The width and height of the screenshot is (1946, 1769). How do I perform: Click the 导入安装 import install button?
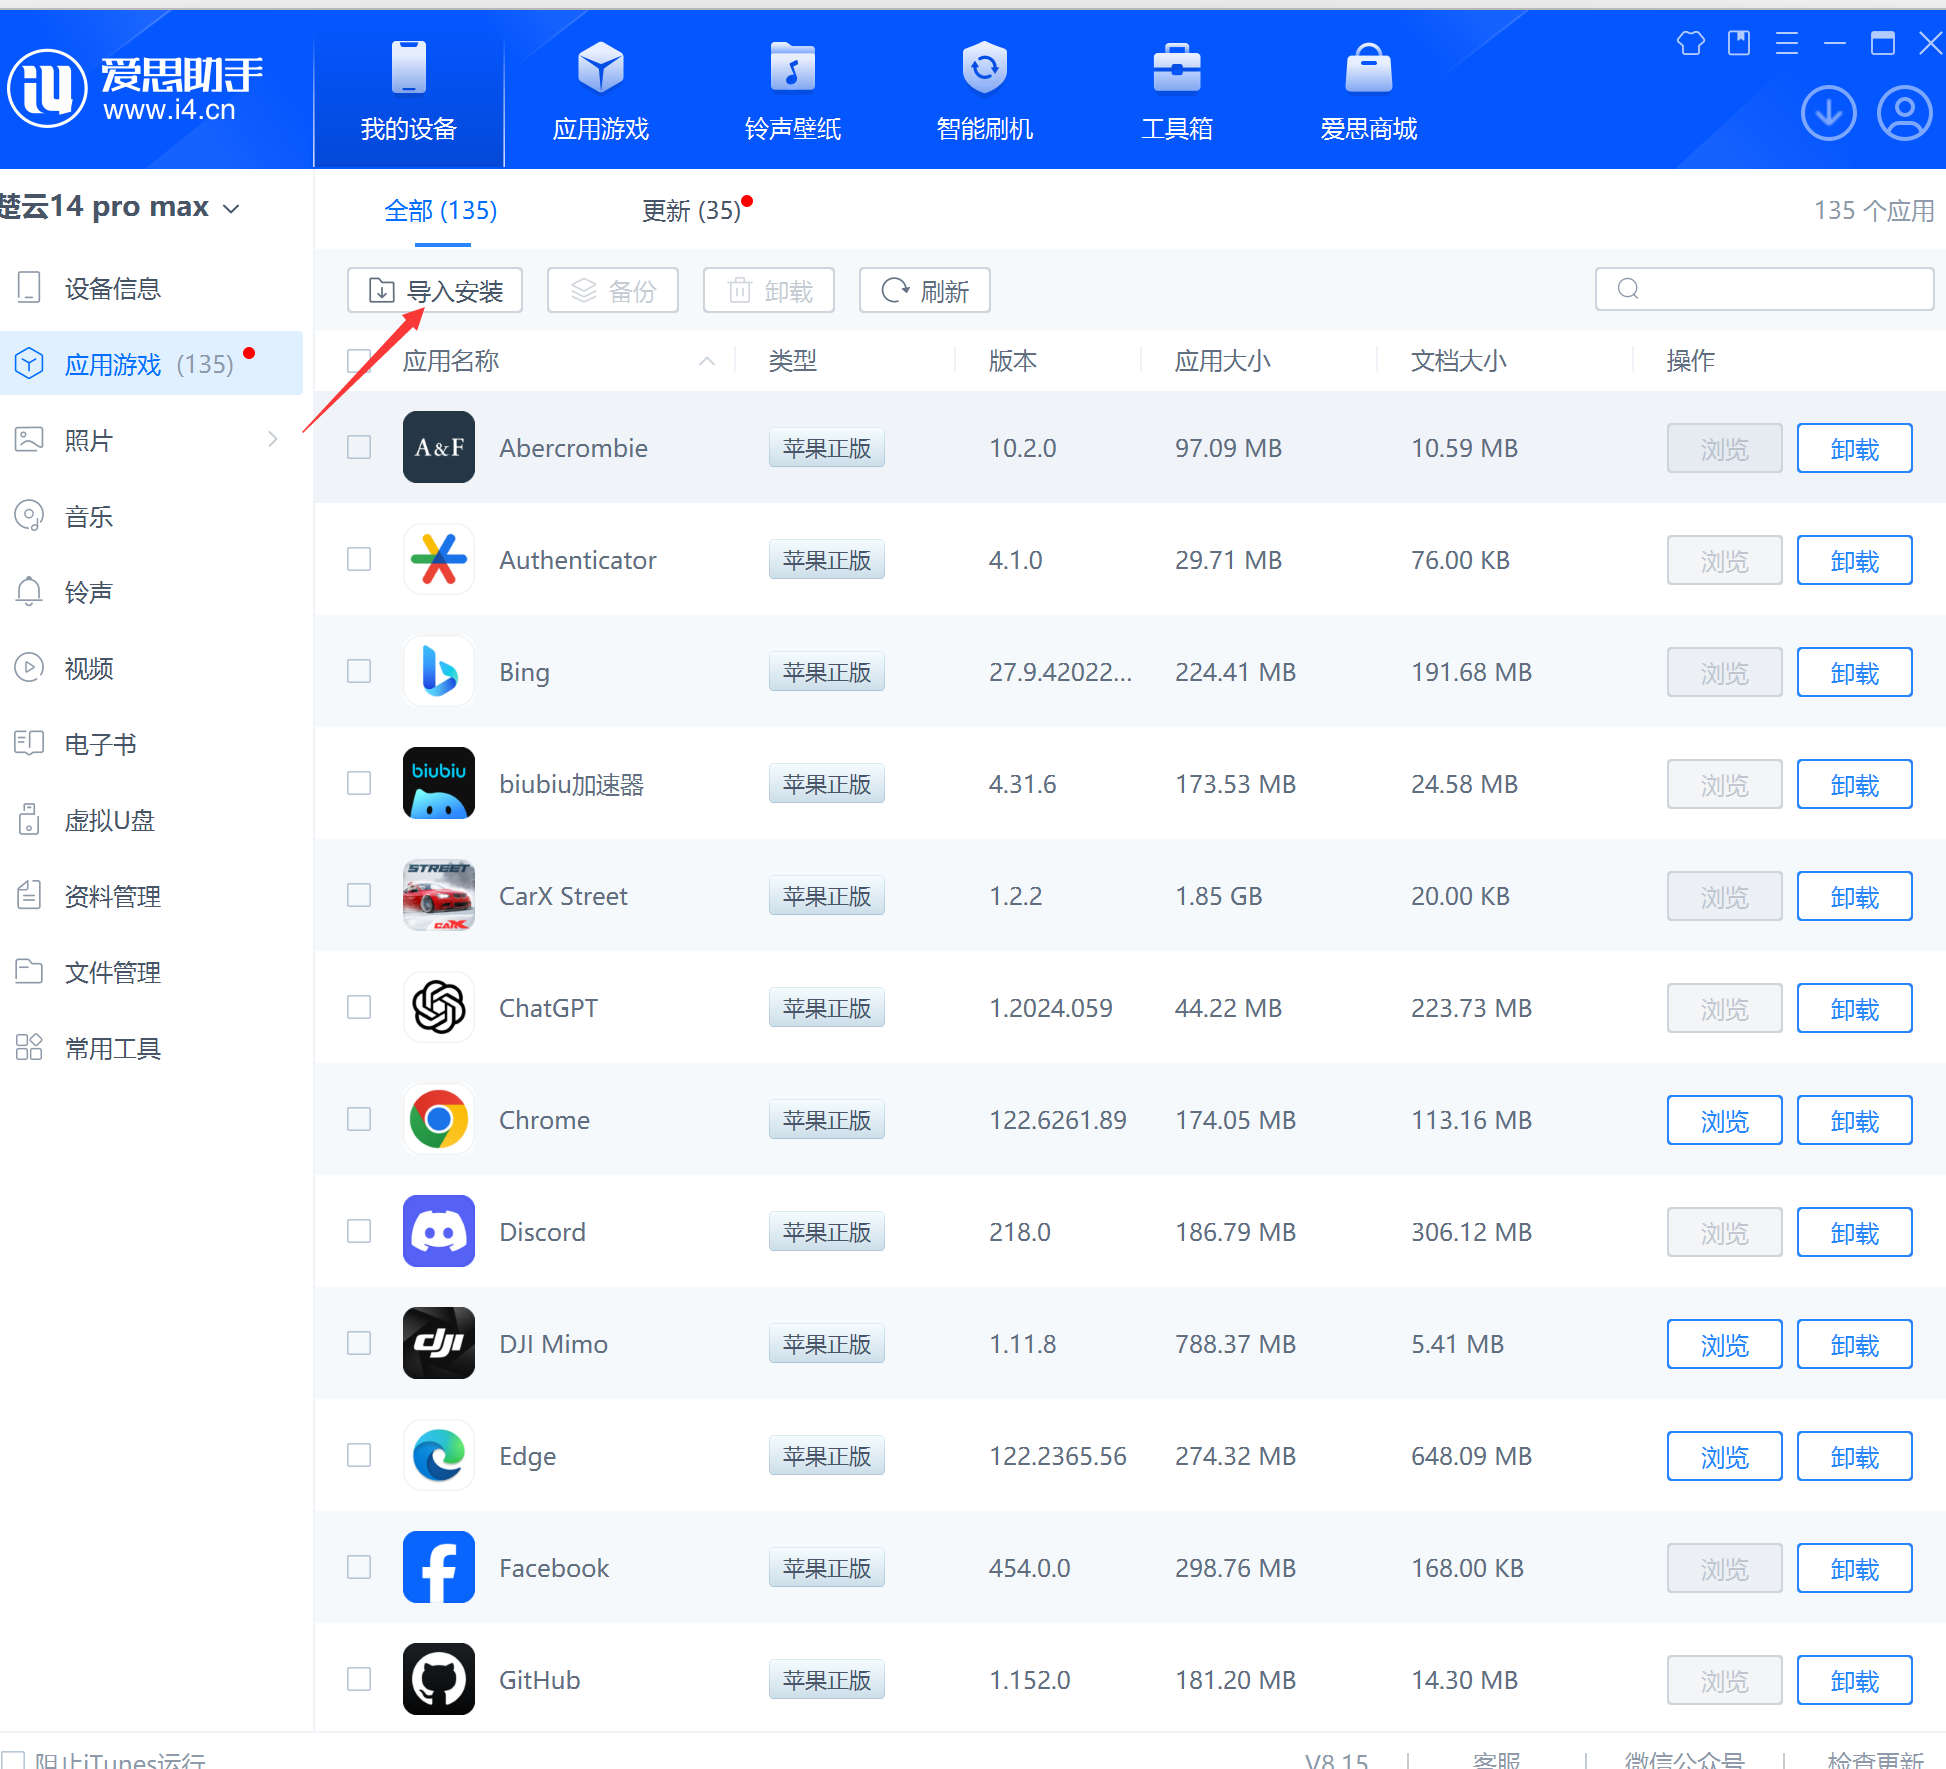click(x=435, y=291)
